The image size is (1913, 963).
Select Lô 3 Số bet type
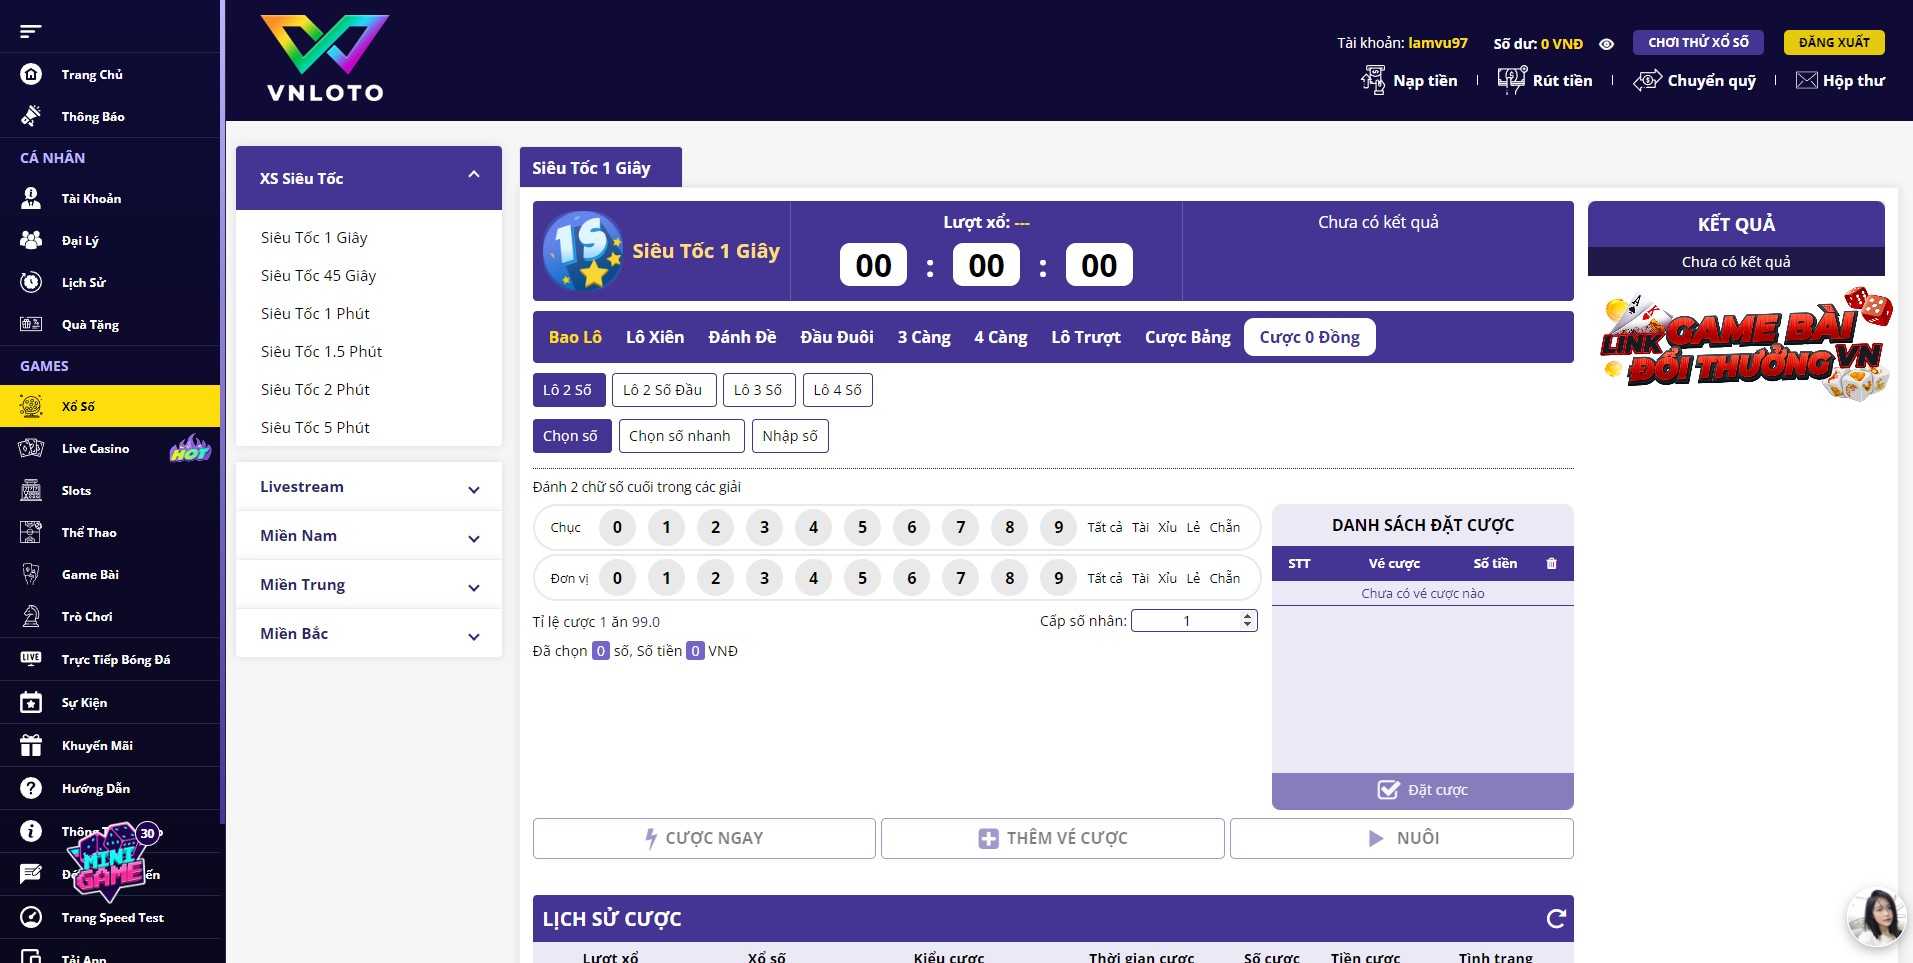(x=759, y=390)
